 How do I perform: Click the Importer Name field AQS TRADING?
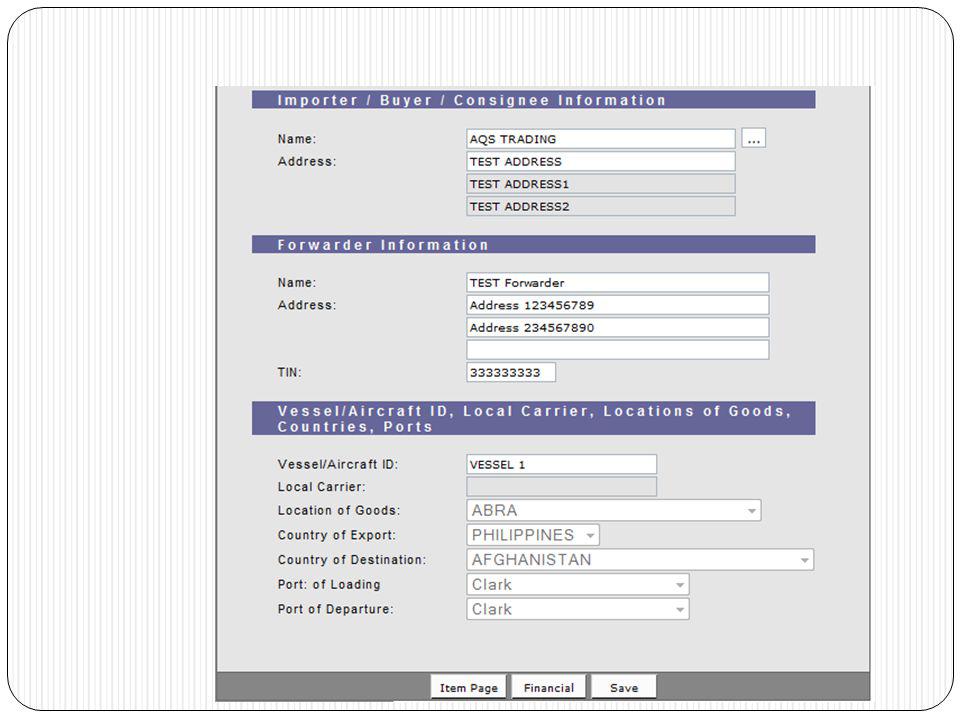(x=600, y=139)
